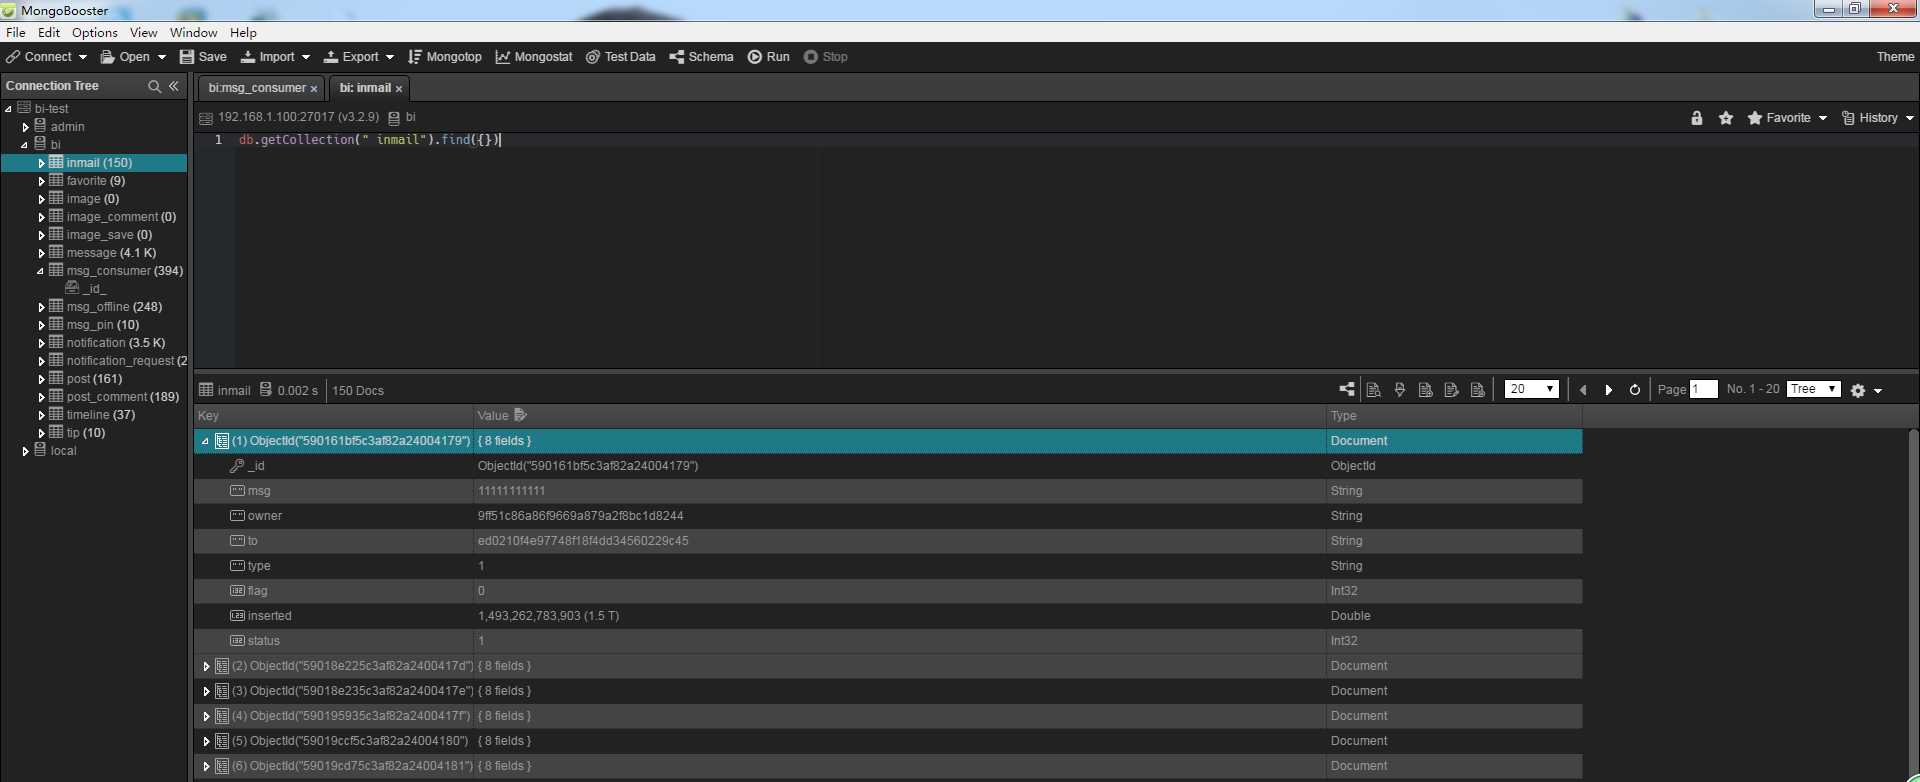Open the Connect toolbar button
The width and height of the screenshot is (1920, 782).
[x=46, y=57]
